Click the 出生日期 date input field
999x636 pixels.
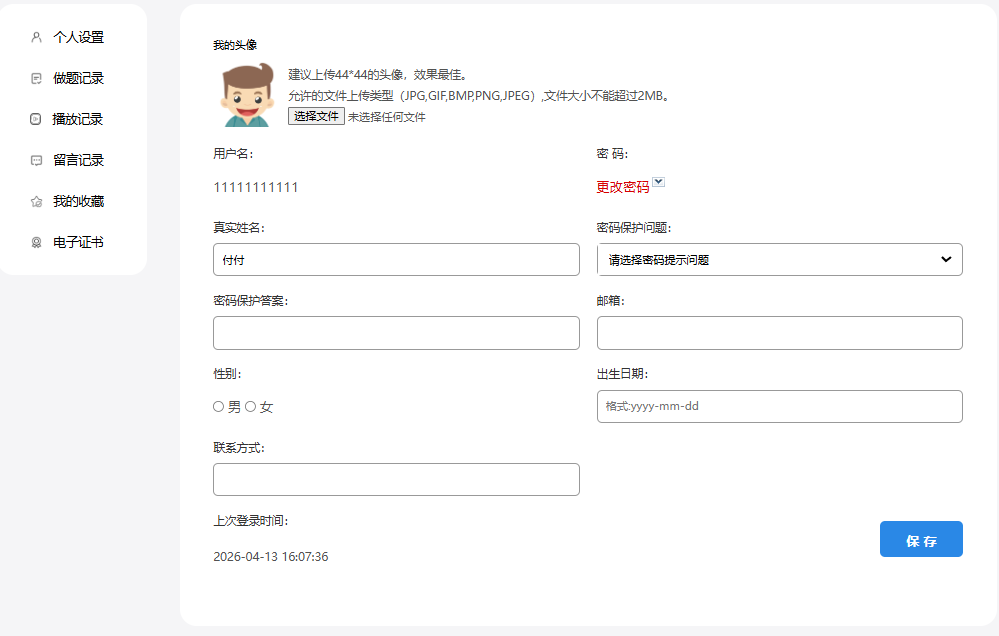tap(779, 406)
